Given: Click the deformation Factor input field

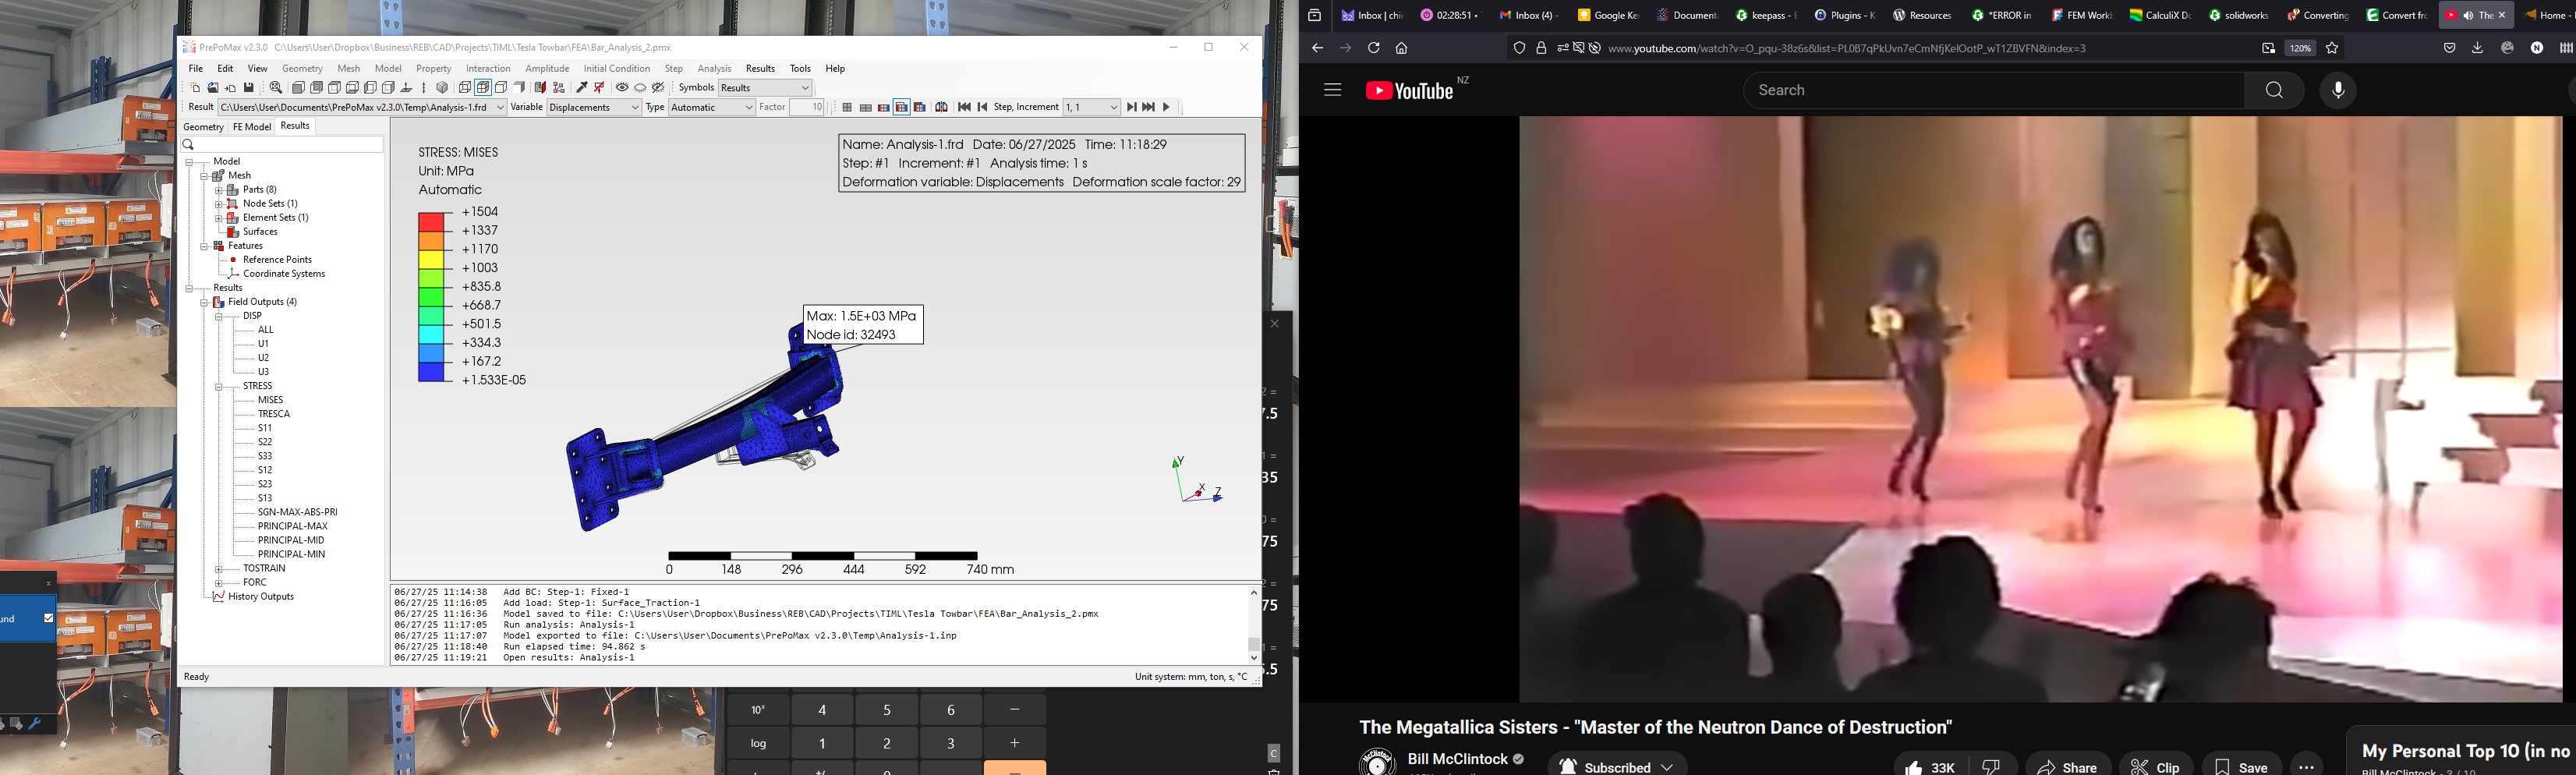Looking at the screenshot, I should point(806,107).
